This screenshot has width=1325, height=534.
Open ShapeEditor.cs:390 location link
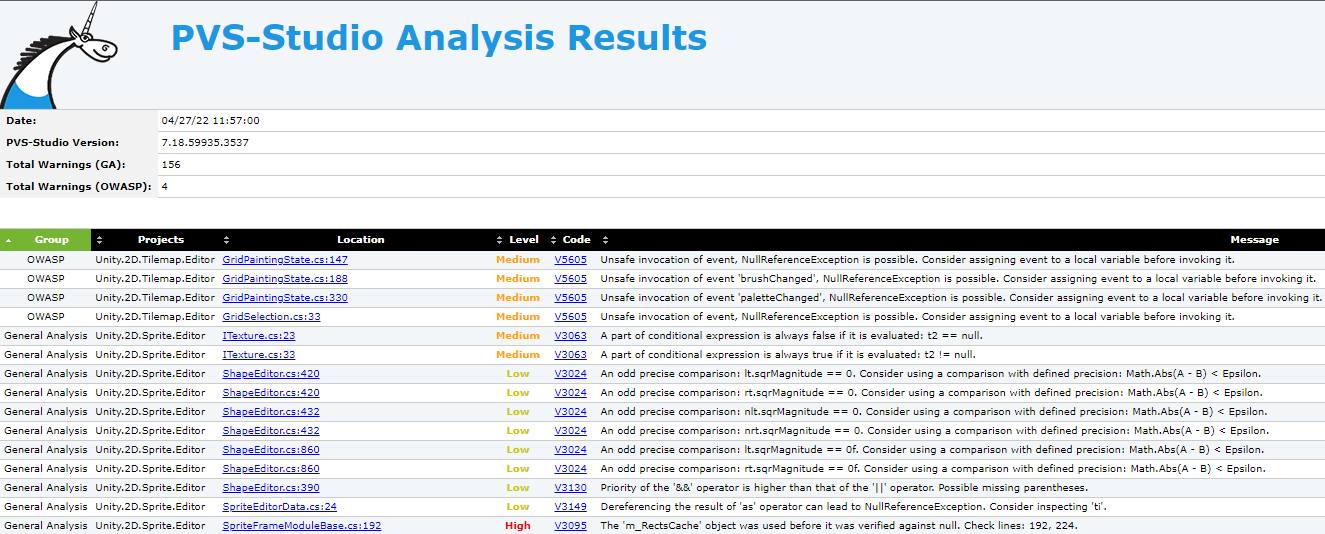pos(271,488)
